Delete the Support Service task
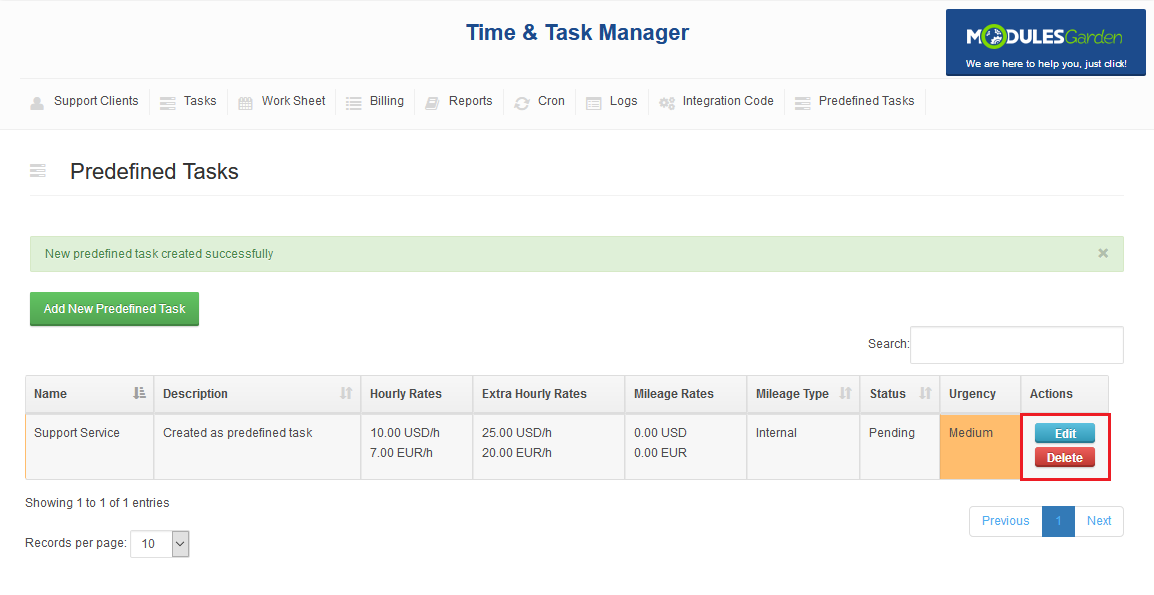The width and height of the screenshot is (1154, 595). tap(1065, 458)
